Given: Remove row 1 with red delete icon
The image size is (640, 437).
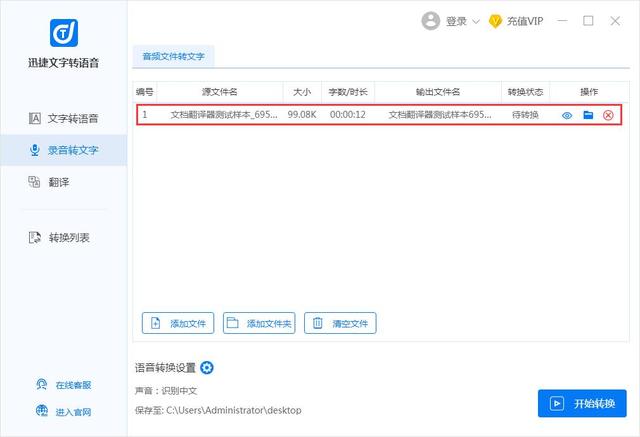Looking at the screenshot, I should click(608, 115).
